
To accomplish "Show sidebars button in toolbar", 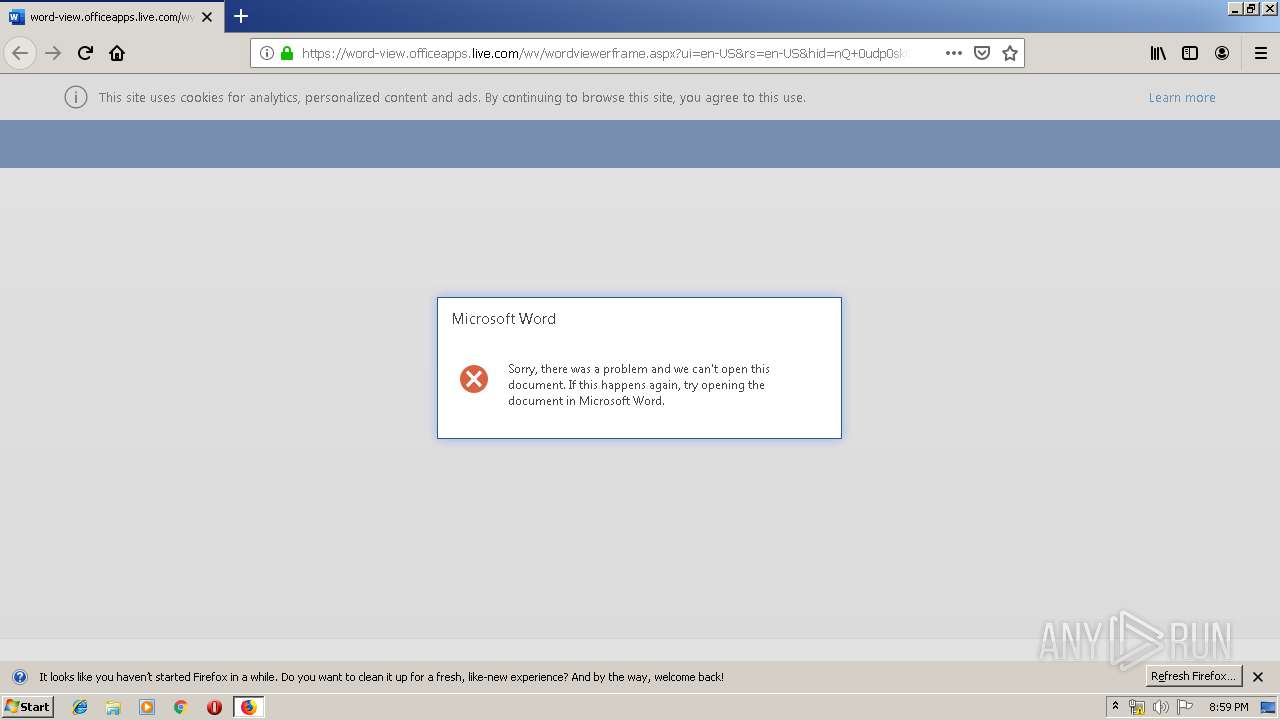I will (x=1190, y=53).
